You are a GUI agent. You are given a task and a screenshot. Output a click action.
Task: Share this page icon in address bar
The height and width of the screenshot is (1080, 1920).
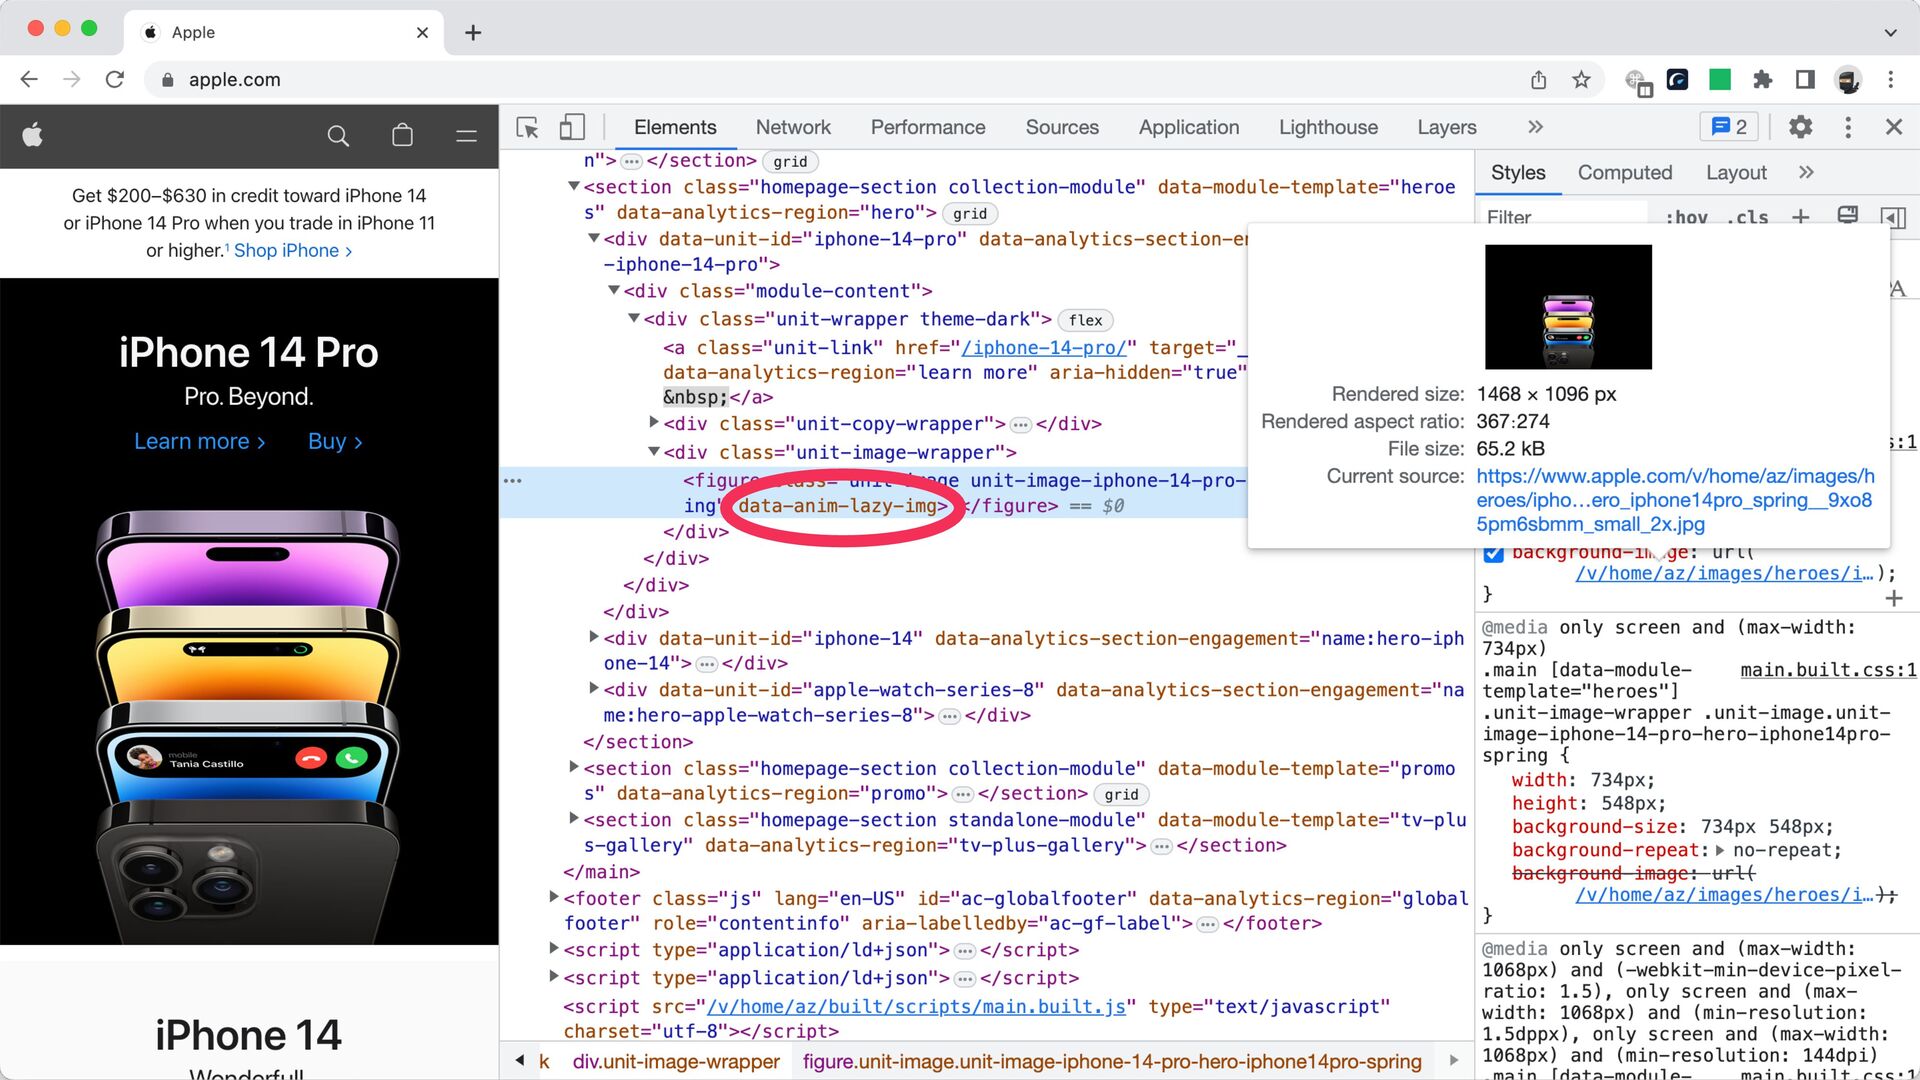tap(1538, 79)
